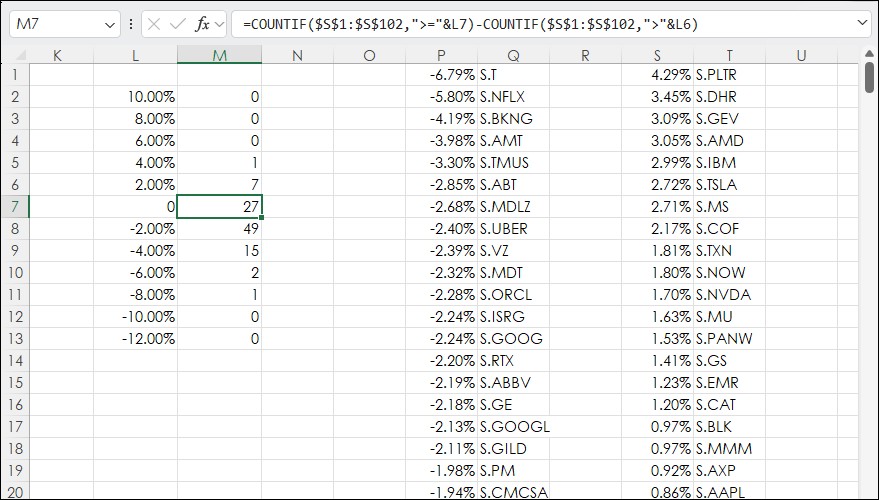Select column M header
The width and height of the screenshot is (879, 500).
click(x=220, y=55)
